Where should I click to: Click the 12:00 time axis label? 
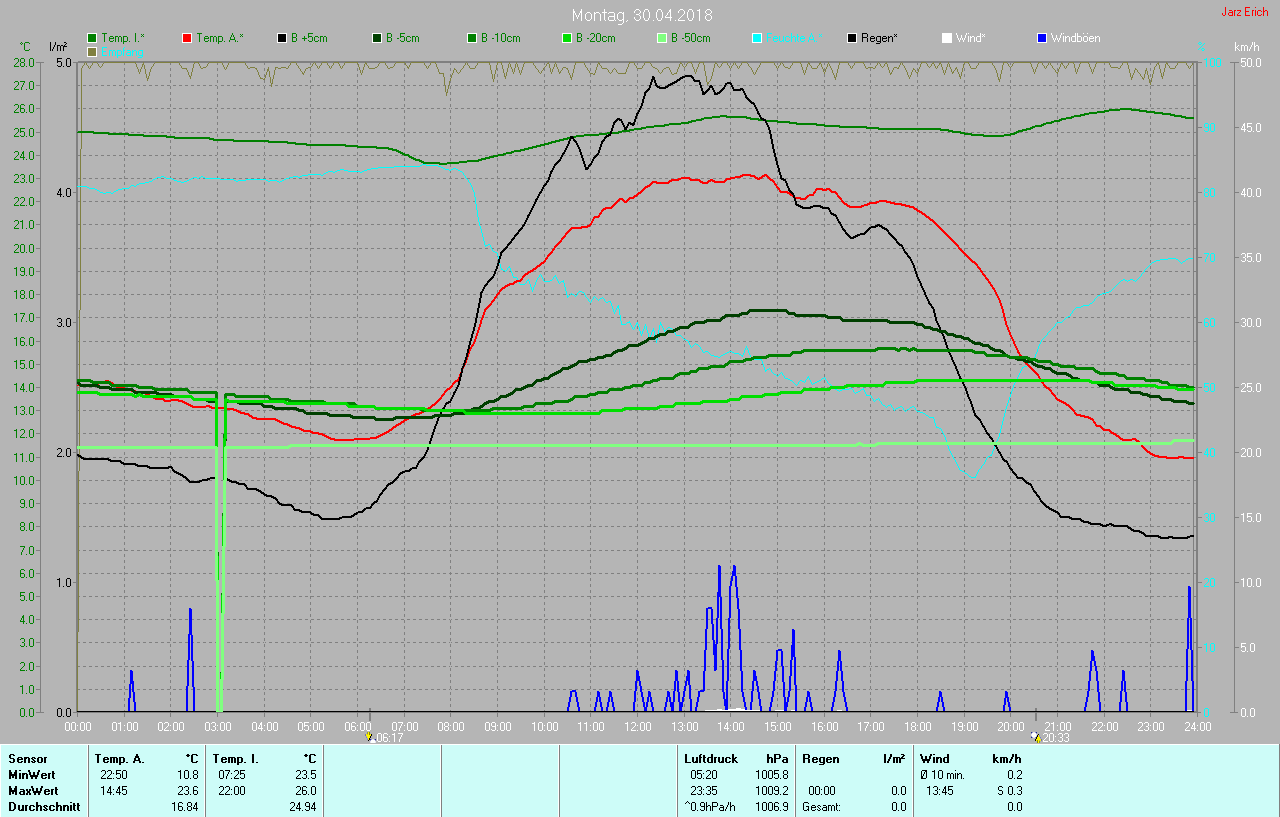pyautogui.click(x=638, y=726)
